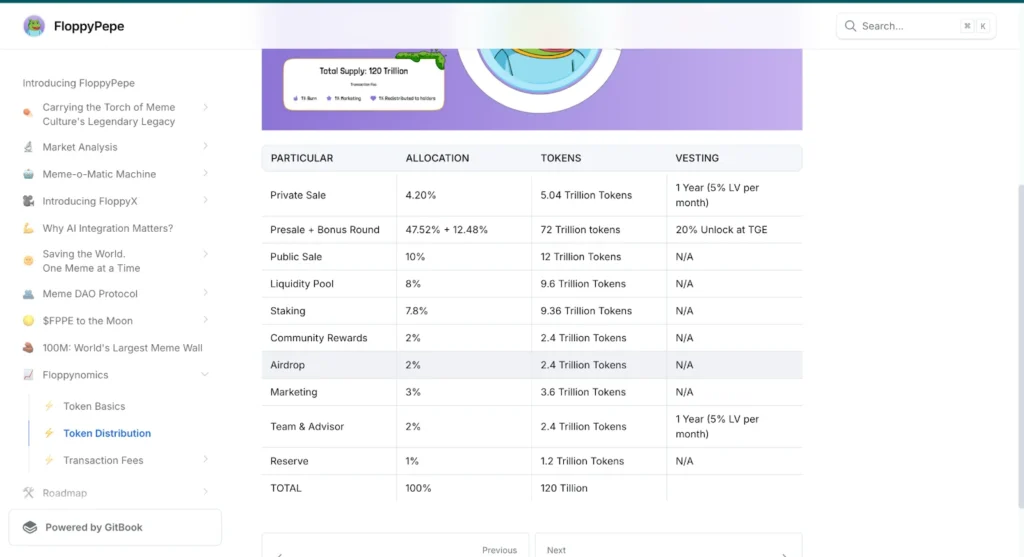The width and height of the screenshot is (1024, 557).
Task: Expand the Saving the World chevron
Action: [205, 254]
